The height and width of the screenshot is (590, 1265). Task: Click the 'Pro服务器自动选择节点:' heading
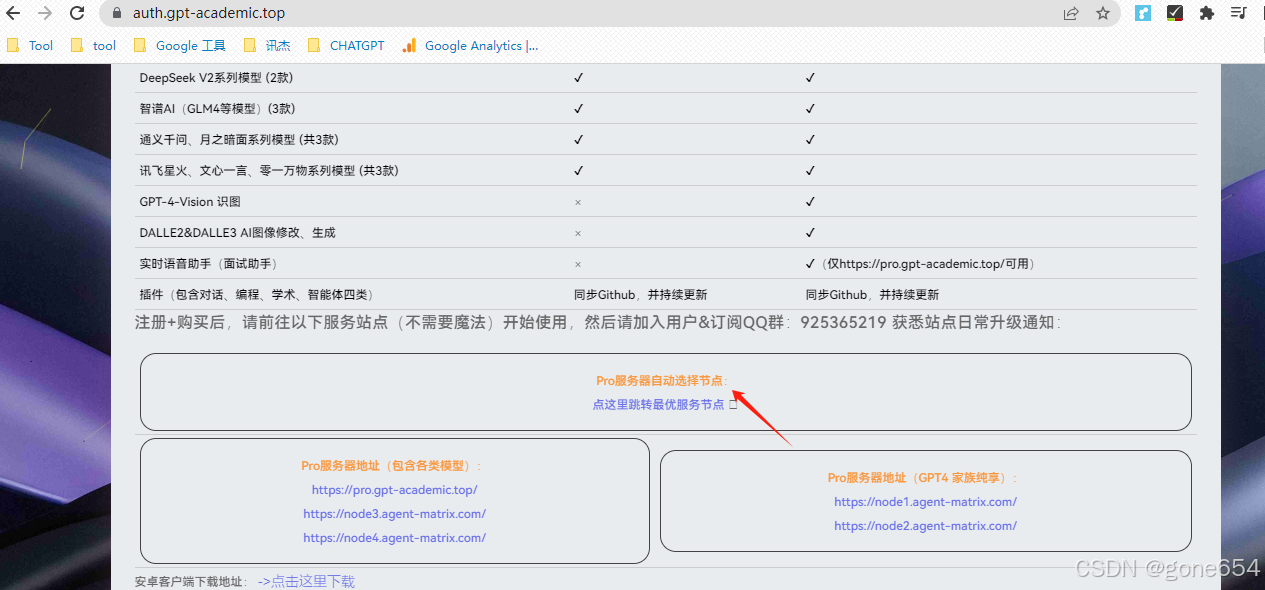[663, 381]
